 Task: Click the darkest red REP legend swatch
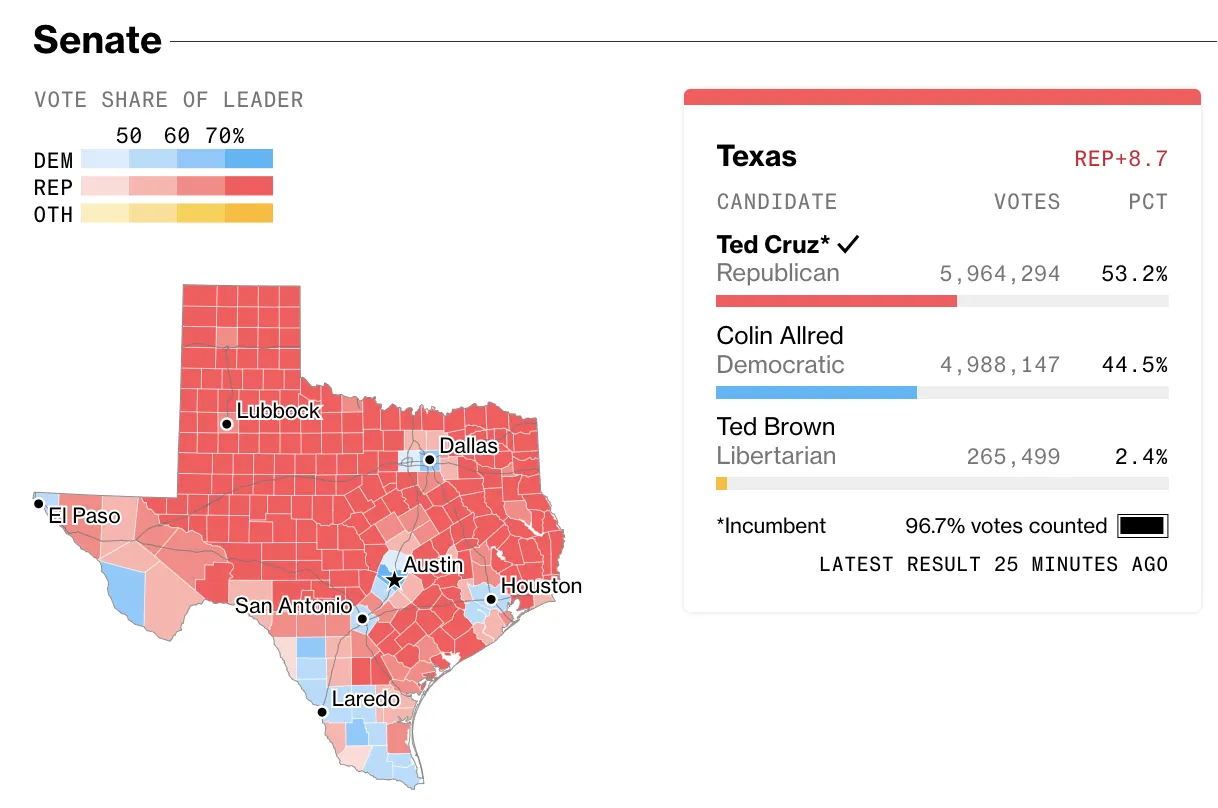click(x=249, y=186)
